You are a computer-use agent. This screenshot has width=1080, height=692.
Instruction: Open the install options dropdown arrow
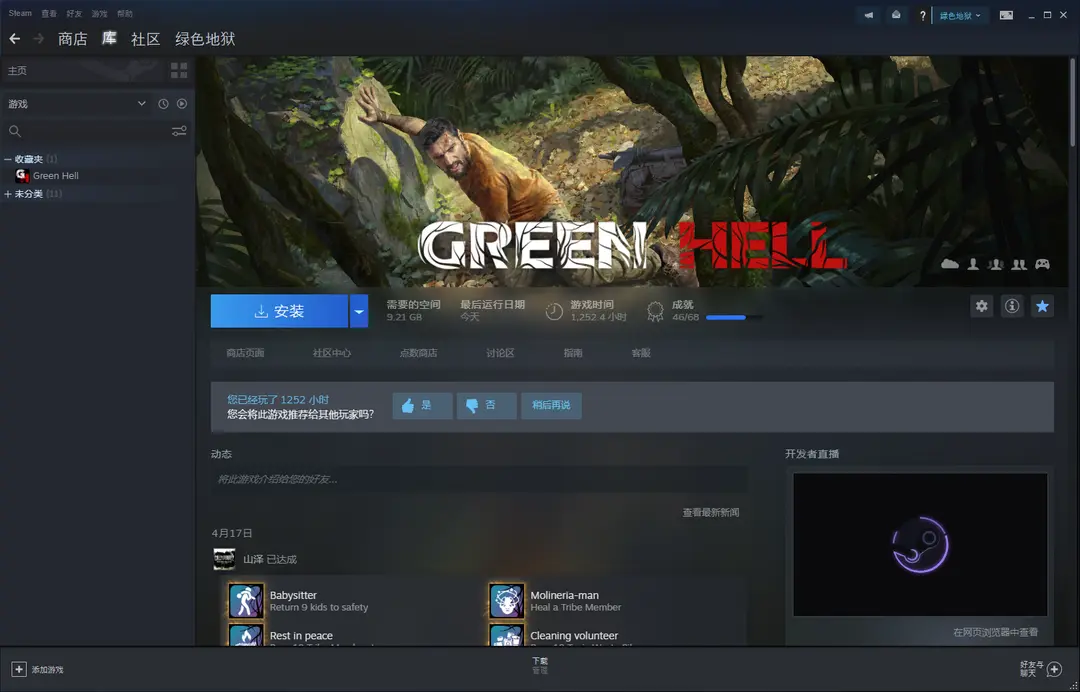tap(359, 311)
